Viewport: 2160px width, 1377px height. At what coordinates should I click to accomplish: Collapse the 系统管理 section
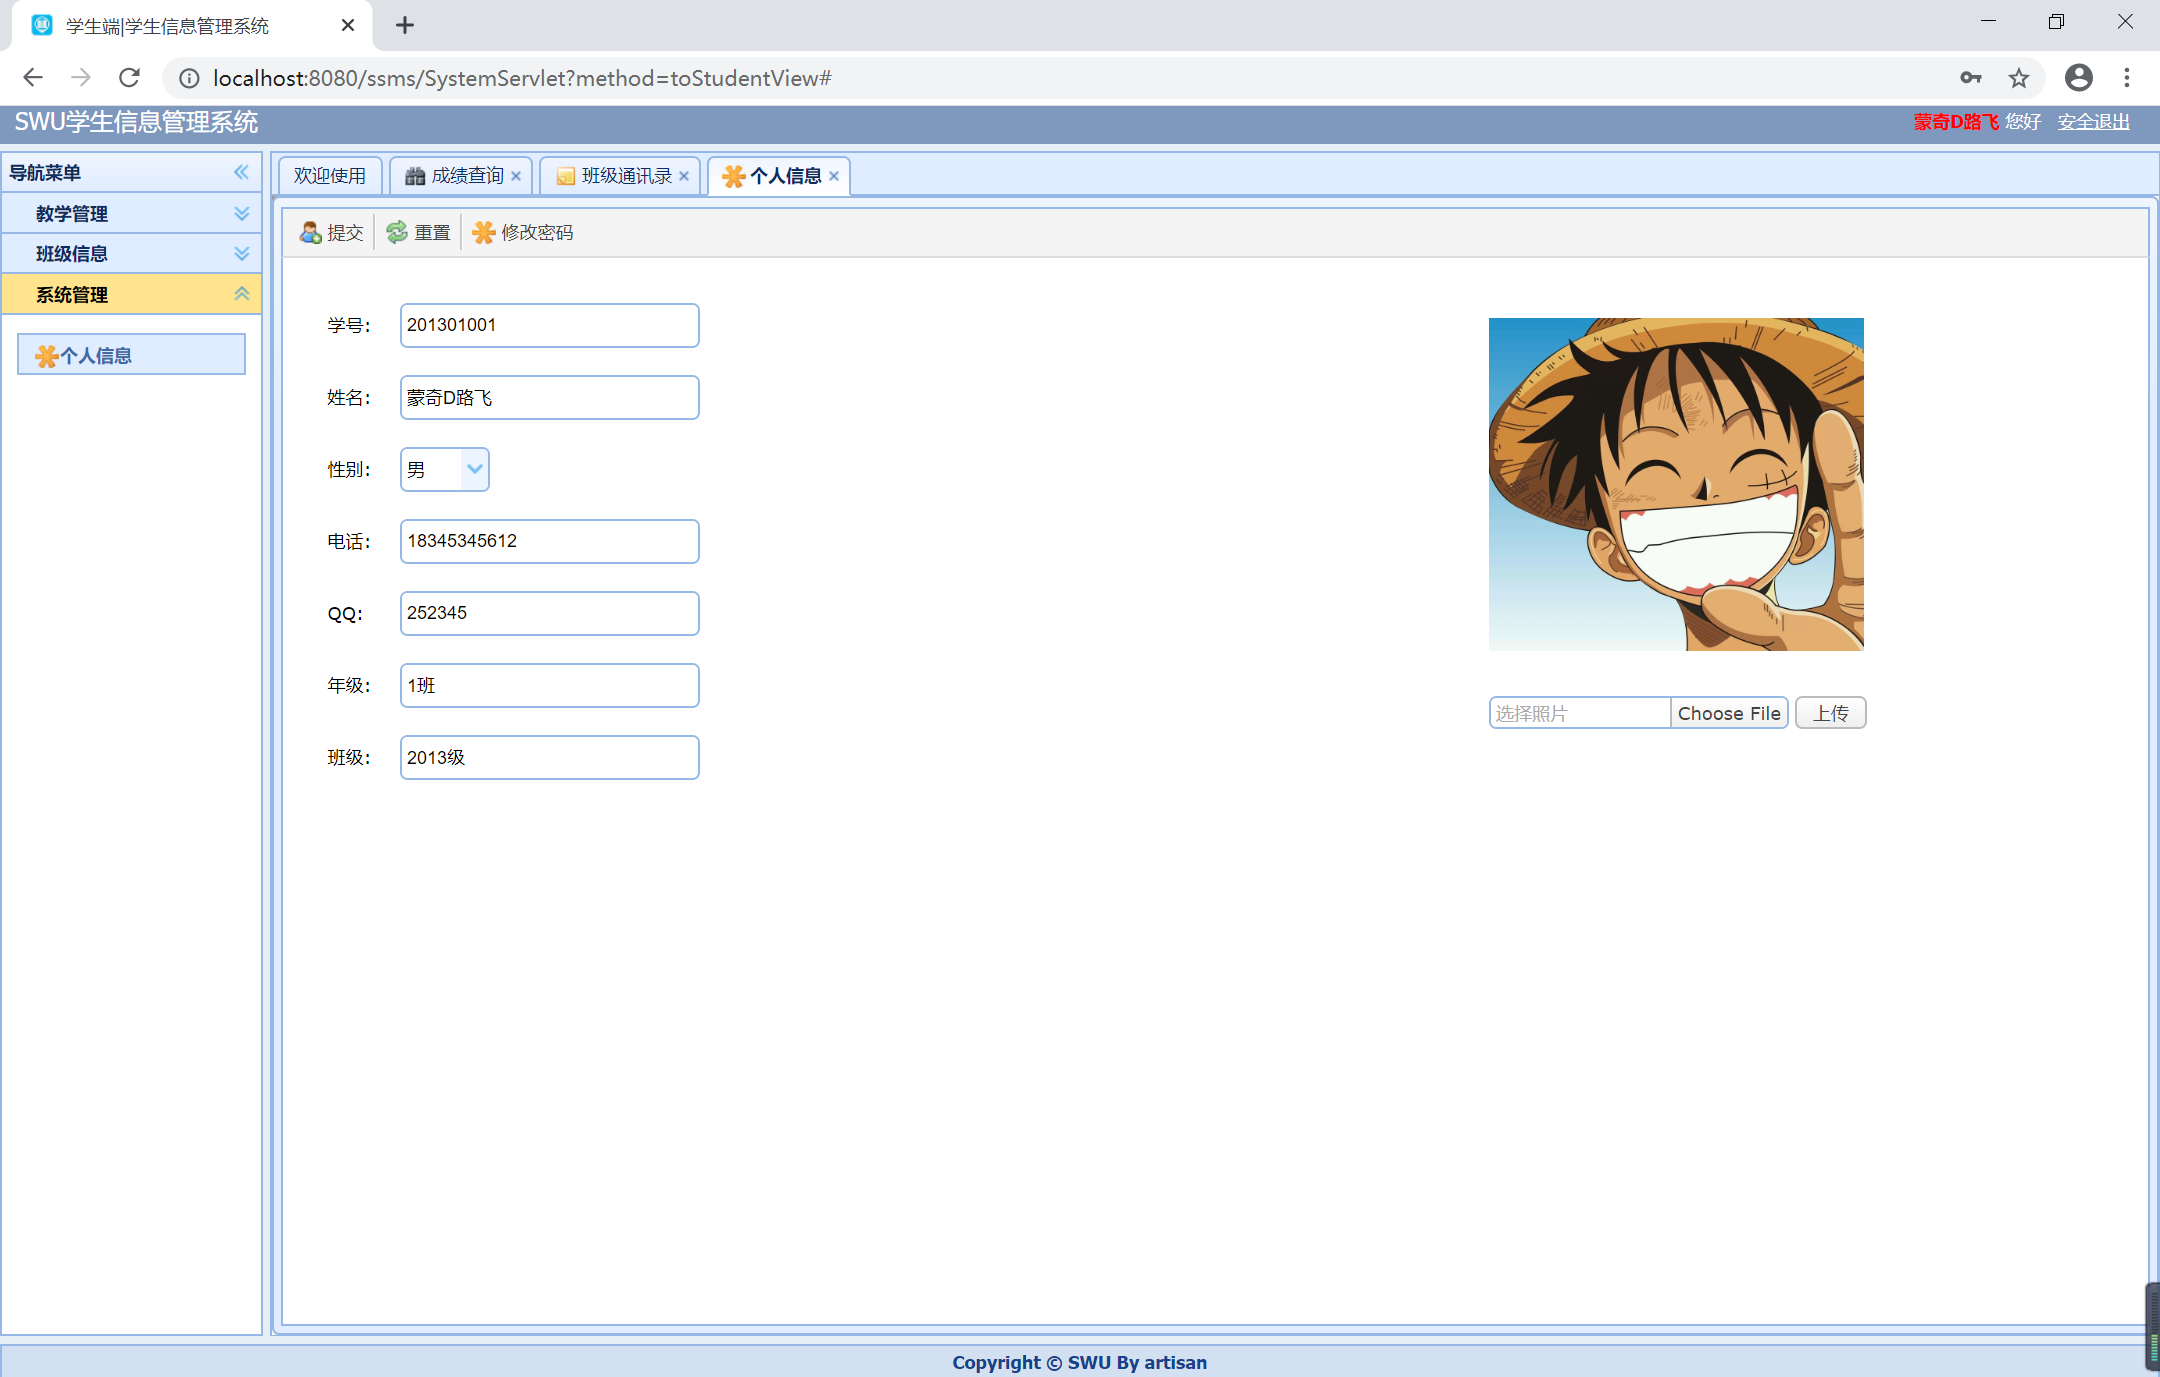coord(241,294)
